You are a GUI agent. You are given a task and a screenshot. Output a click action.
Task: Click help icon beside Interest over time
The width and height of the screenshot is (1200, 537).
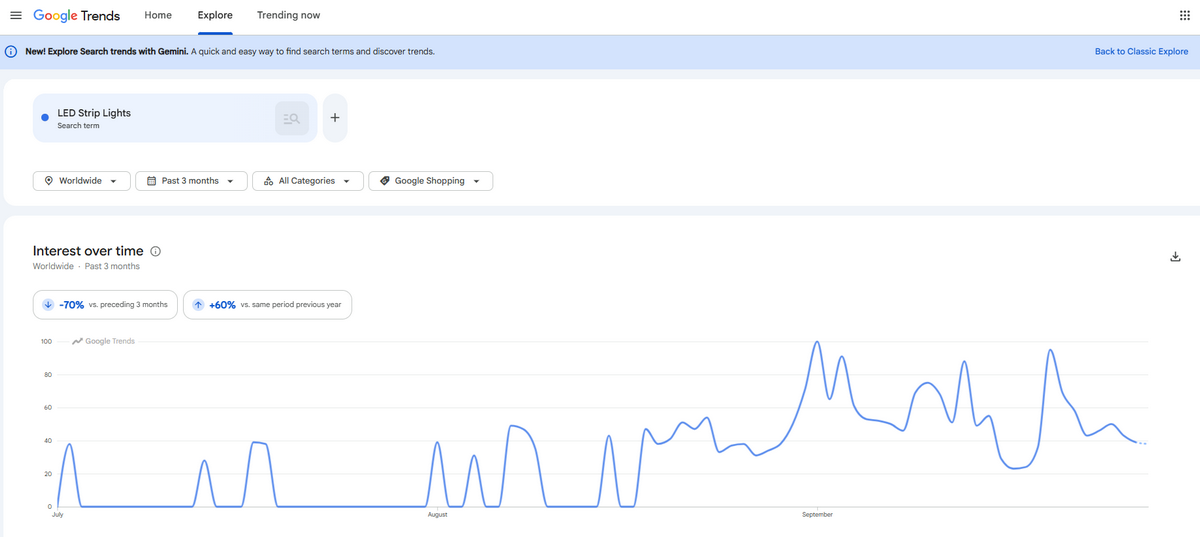click(x=156, y=251)
